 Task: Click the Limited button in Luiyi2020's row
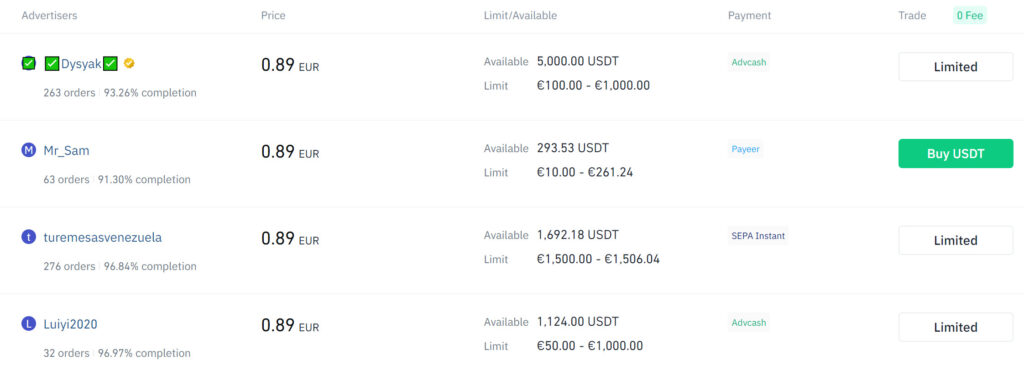[x=955, y=327]
